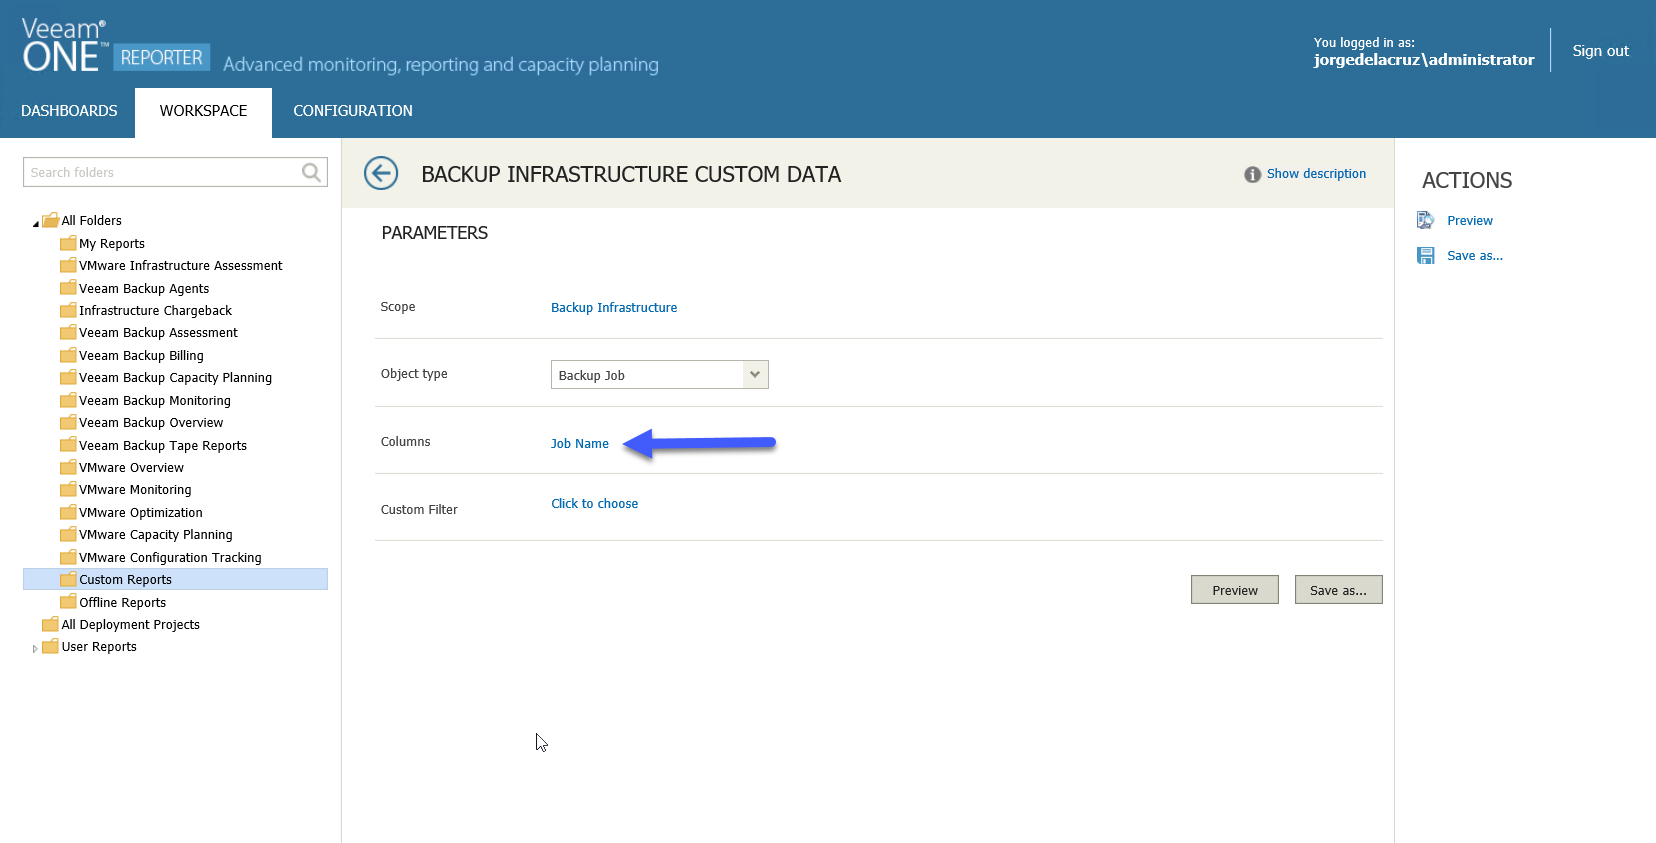This screenshot has width=1656, height=843.
Task: Click the Show description link
Action: (x=1316, y=174)
